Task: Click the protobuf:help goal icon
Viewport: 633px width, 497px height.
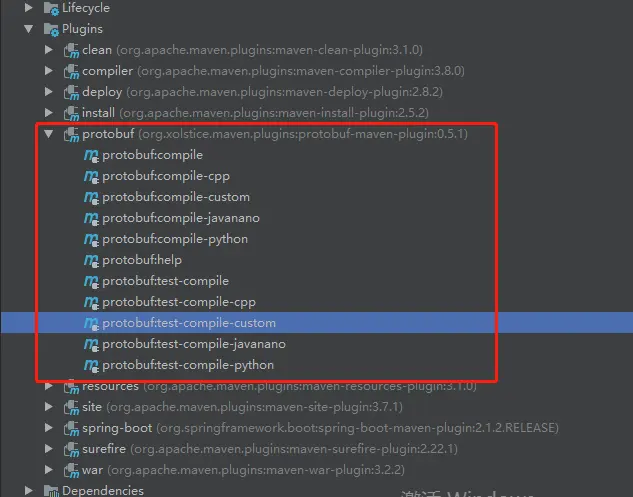Action: [91, 260]
